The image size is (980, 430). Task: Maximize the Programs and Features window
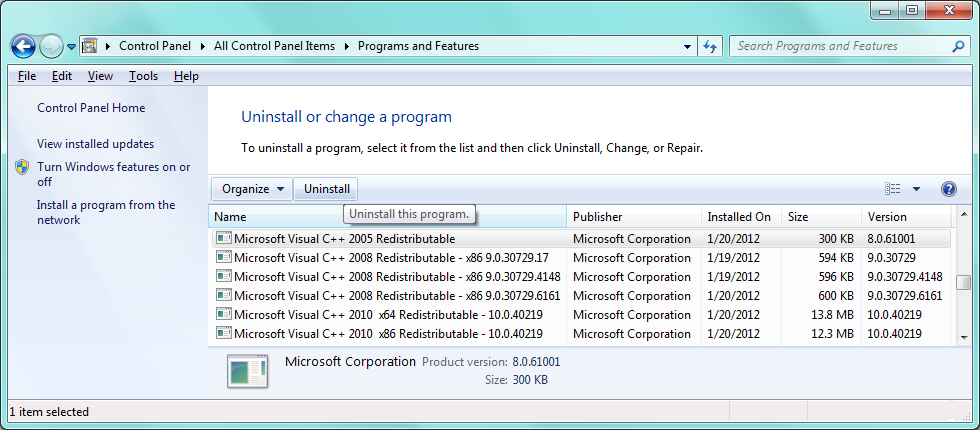tap(912, 9)
